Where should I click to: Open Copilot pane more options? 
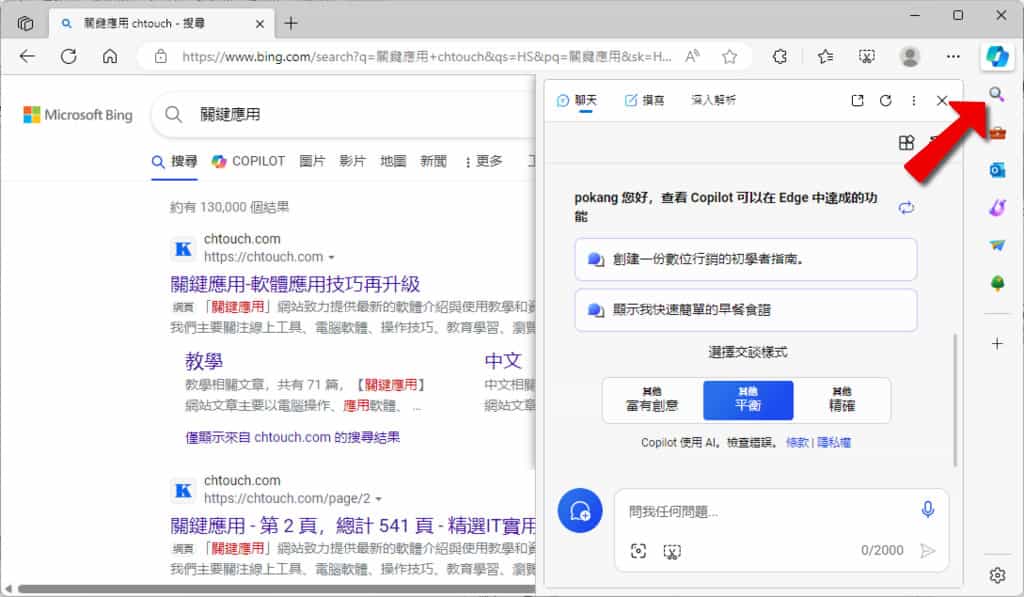pos(914,101)
